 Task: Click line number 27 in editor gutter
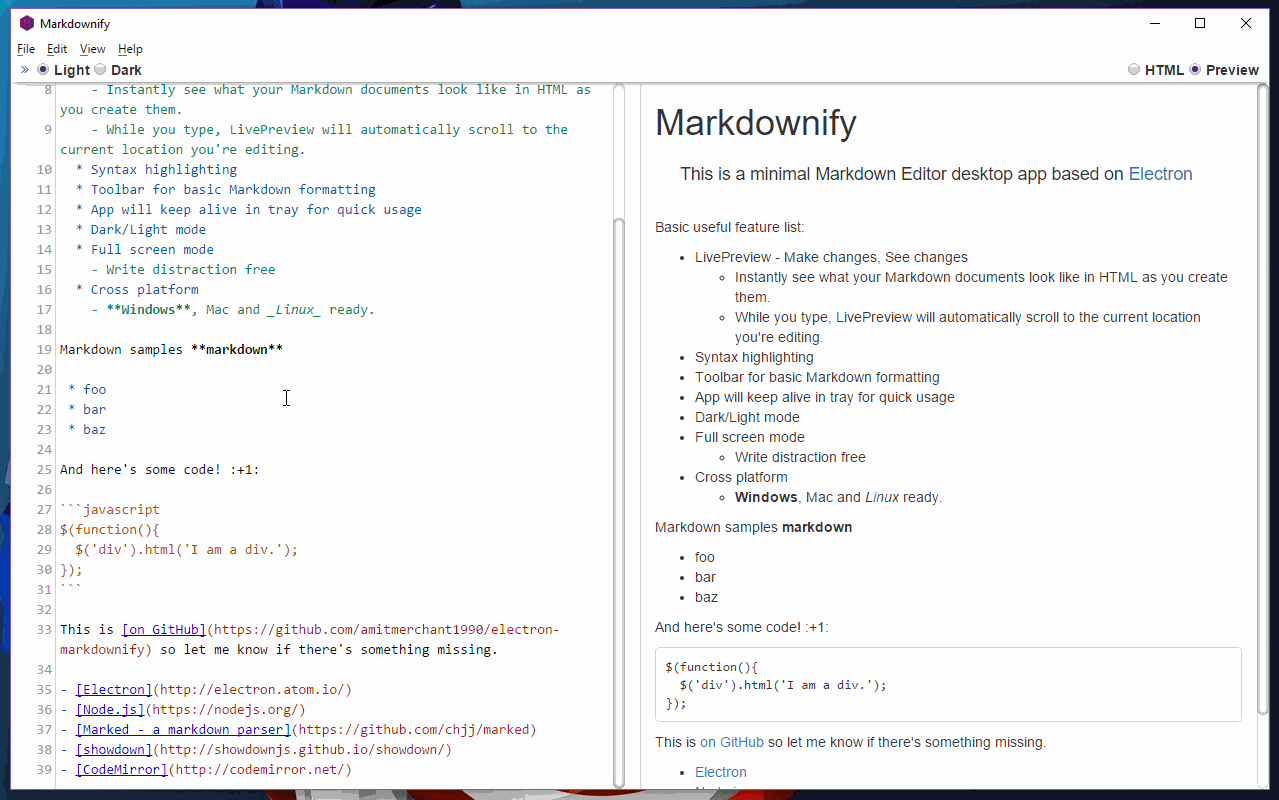[43, 510]
